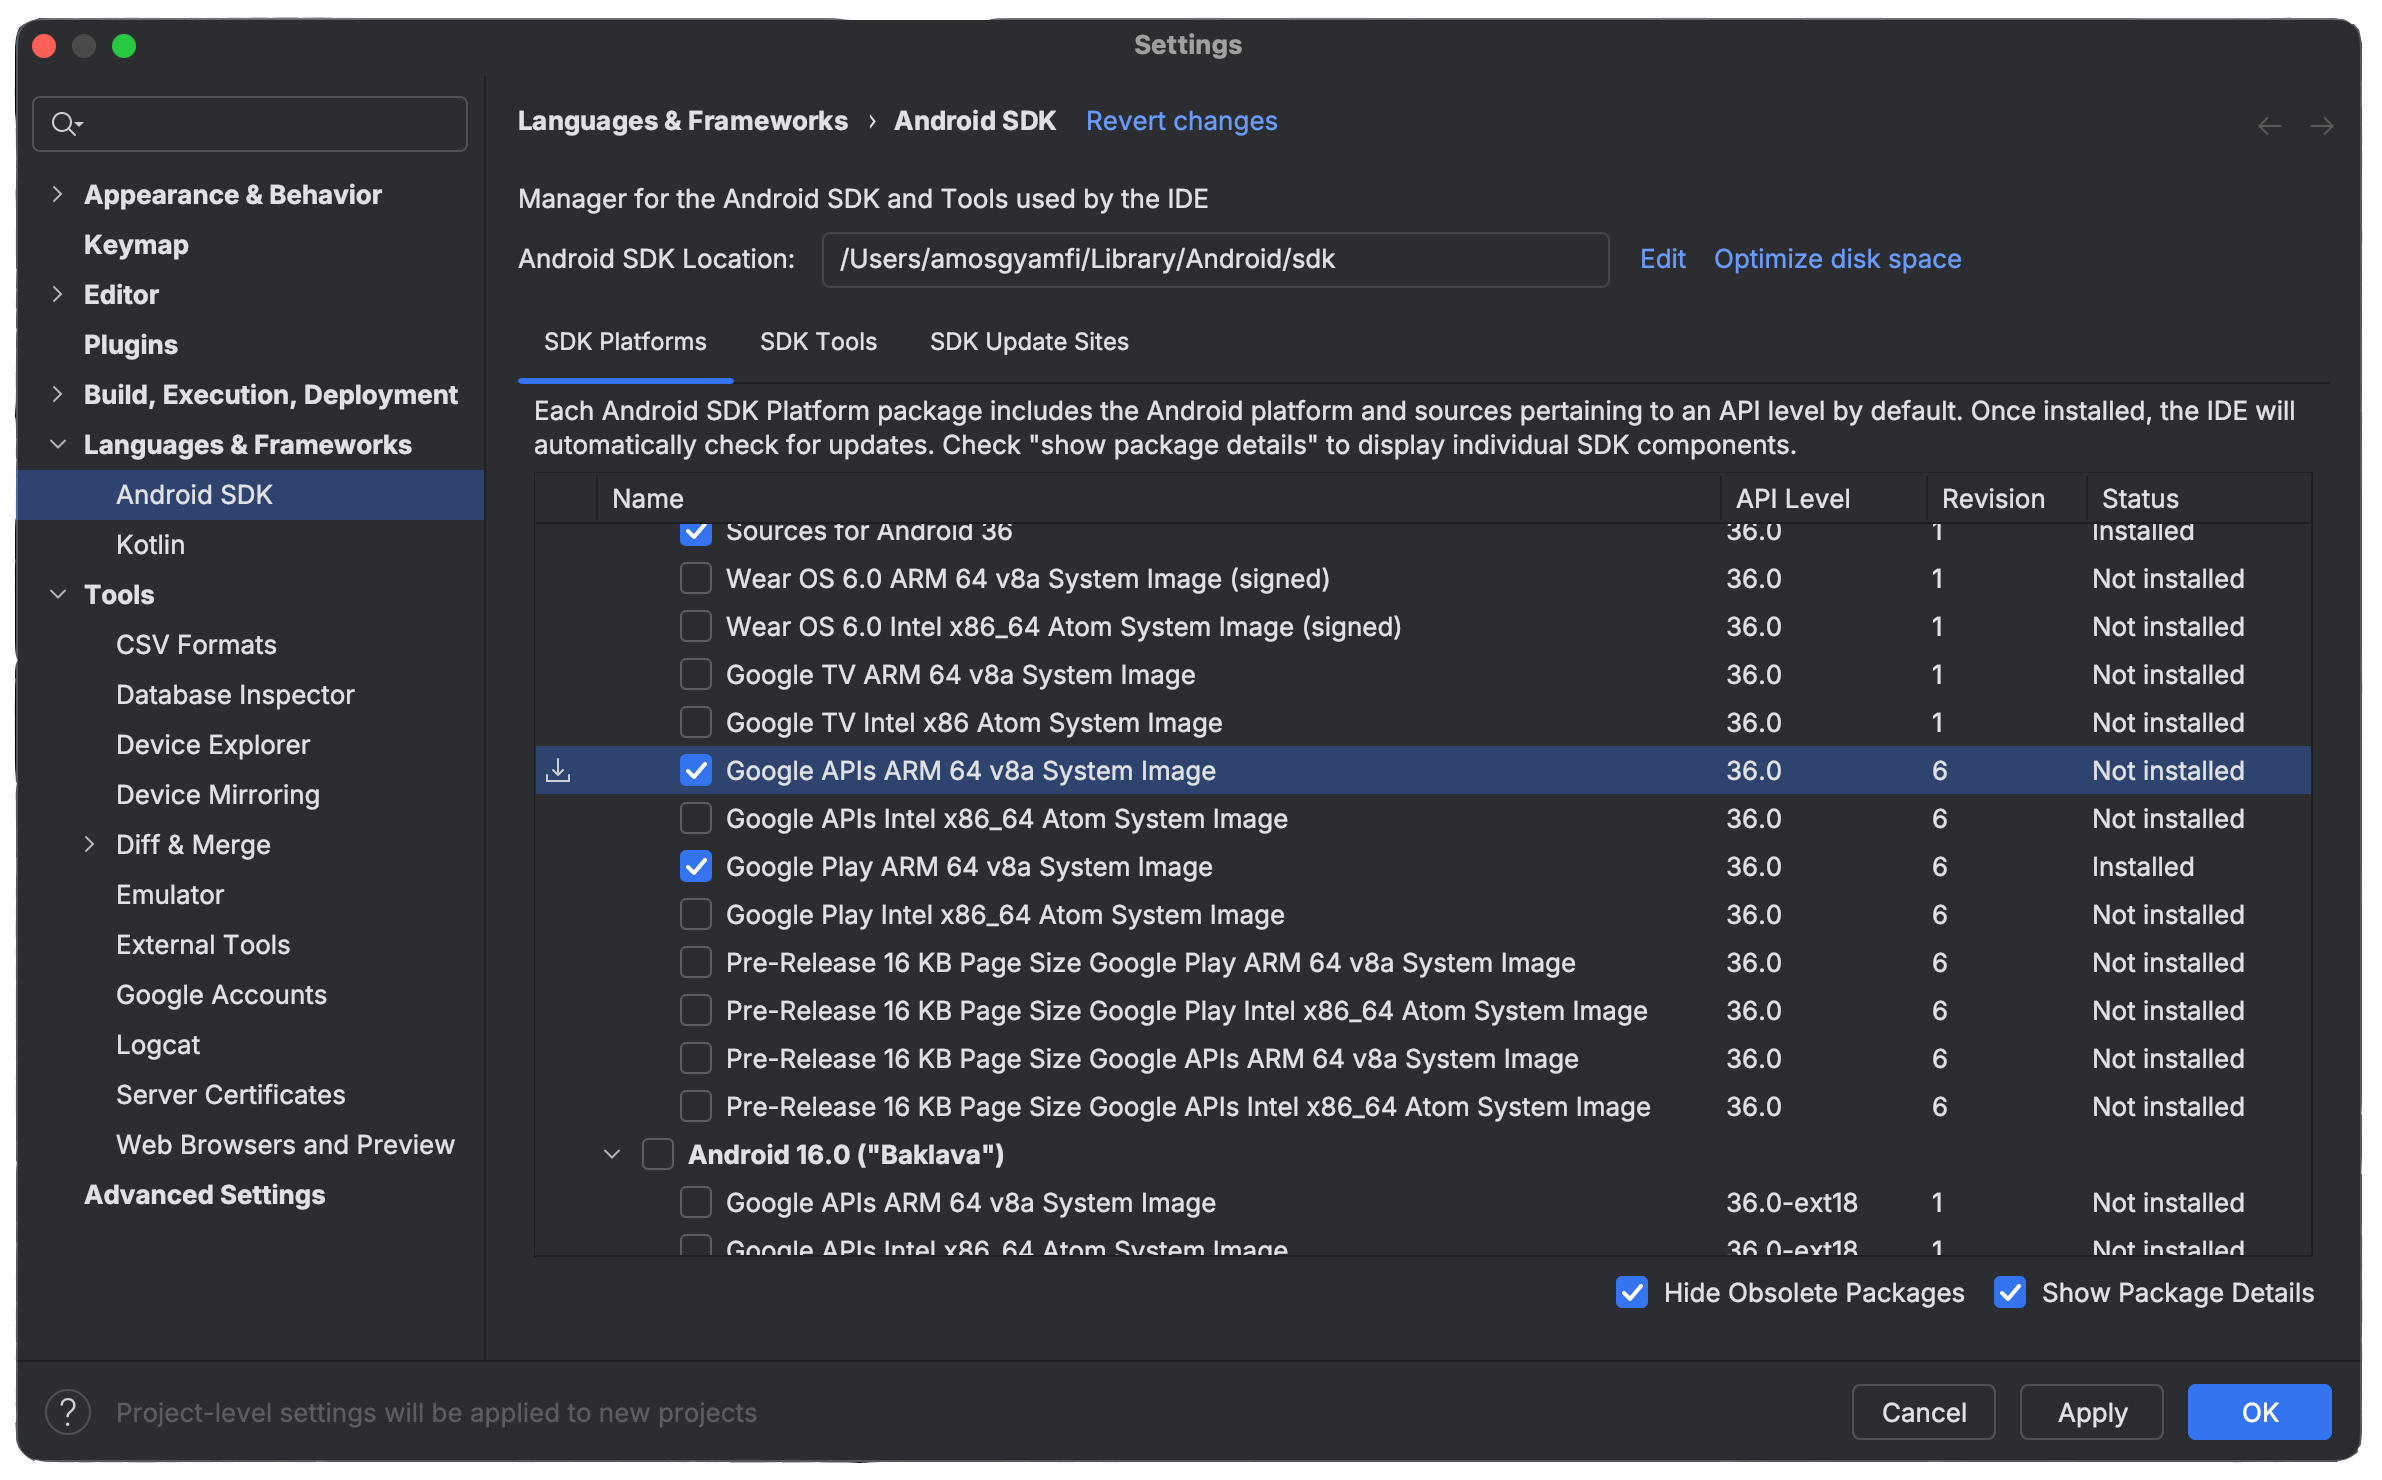Image resolution: width=2382 pixels, height=1480 pixels.
Task: Open SDK Update Sites tab
Action: point(1029,342)
